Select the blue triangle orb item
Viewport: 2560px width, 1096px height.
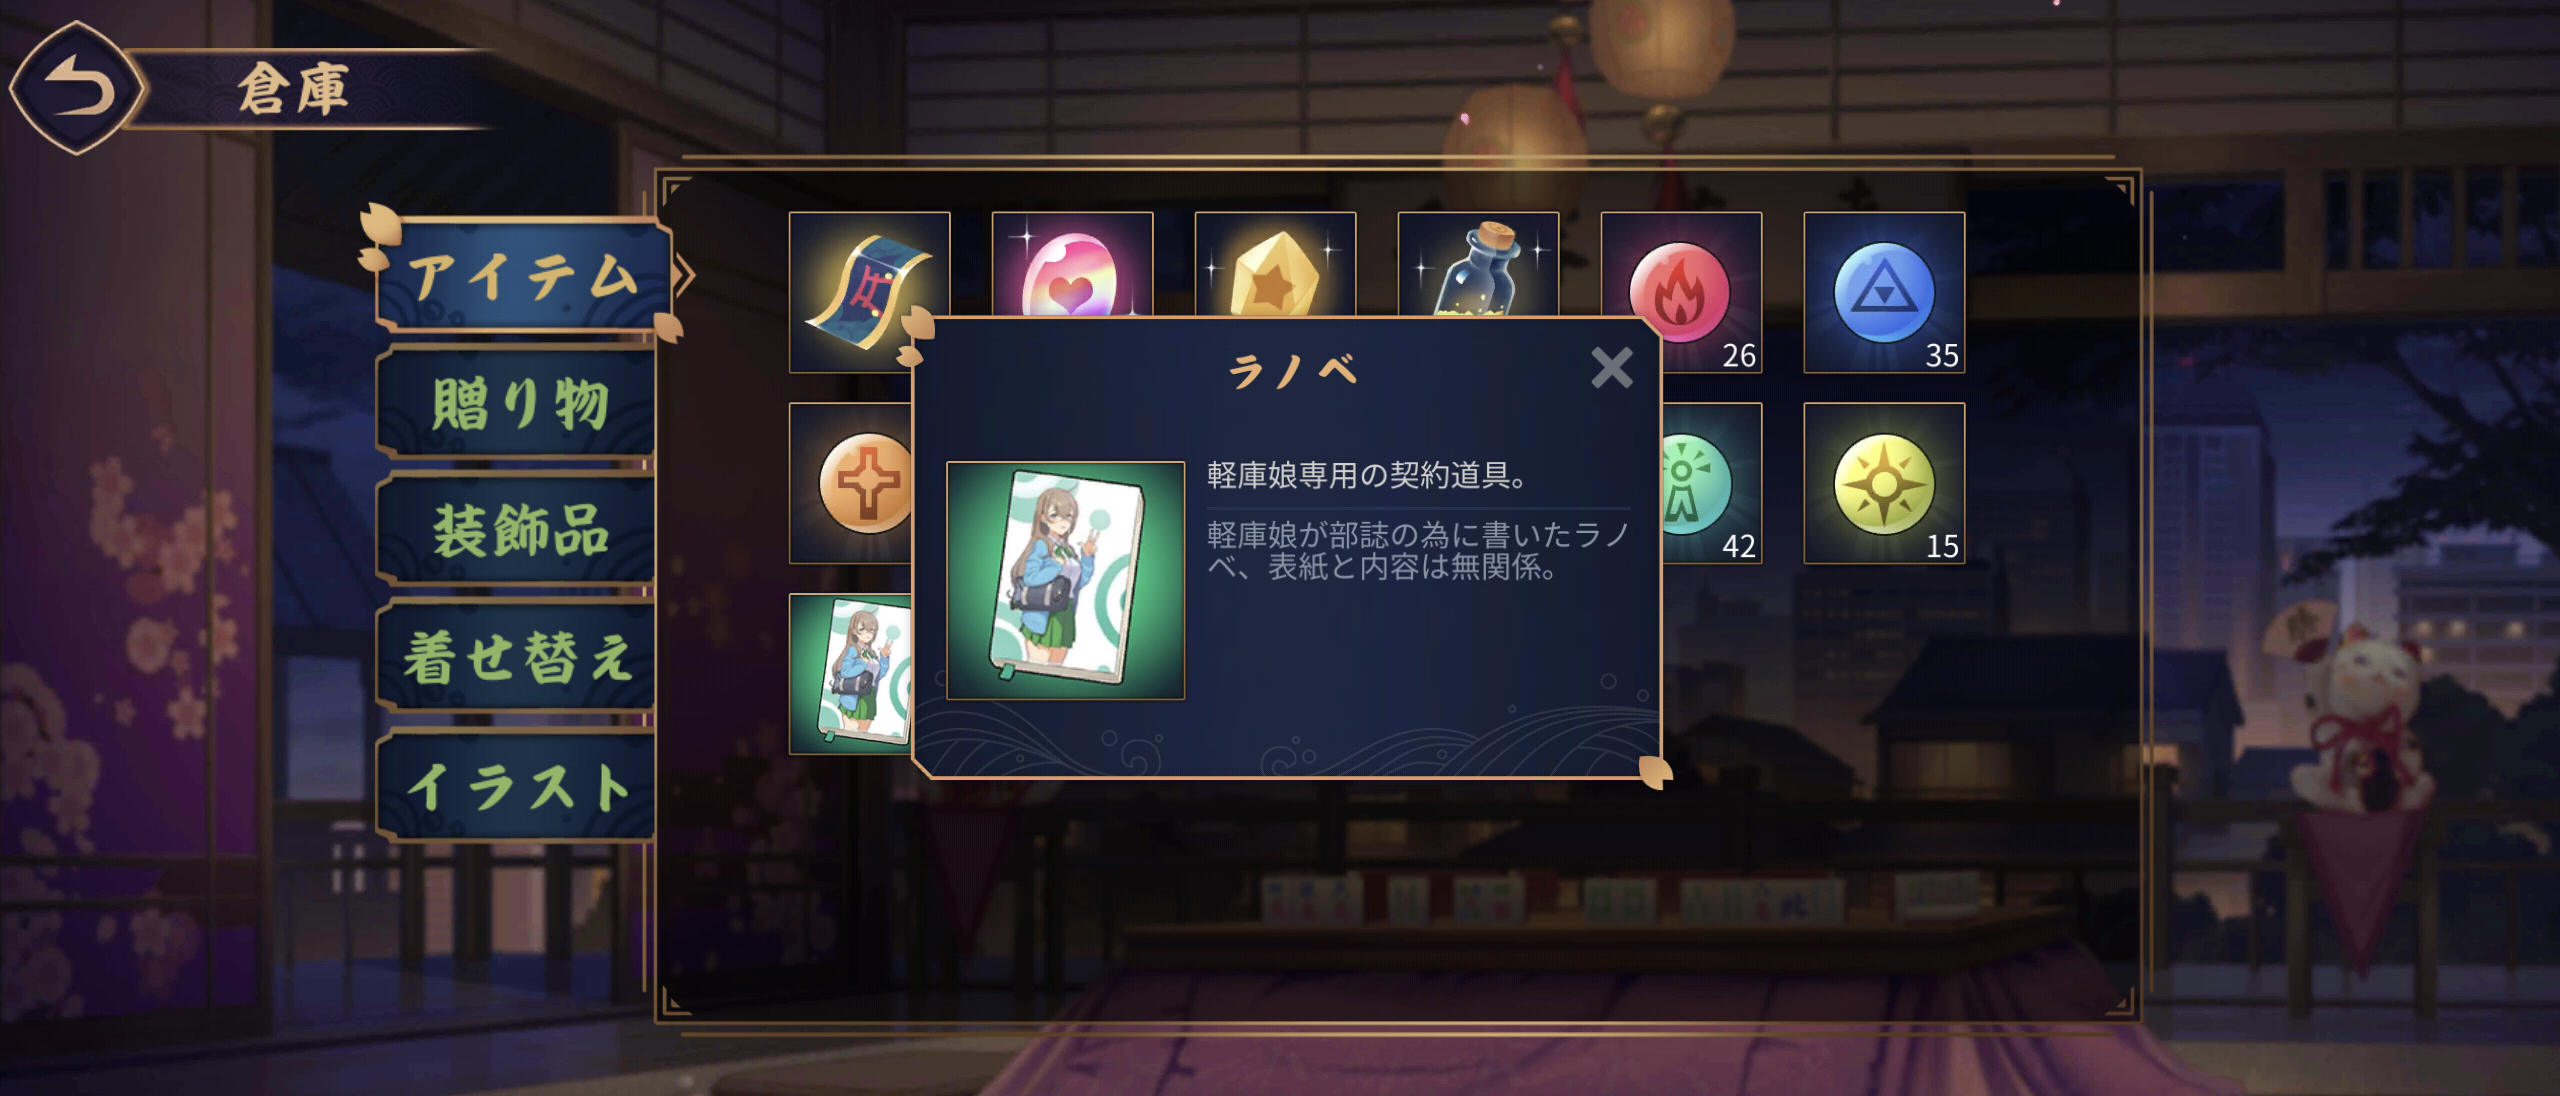pos(1884,292)
